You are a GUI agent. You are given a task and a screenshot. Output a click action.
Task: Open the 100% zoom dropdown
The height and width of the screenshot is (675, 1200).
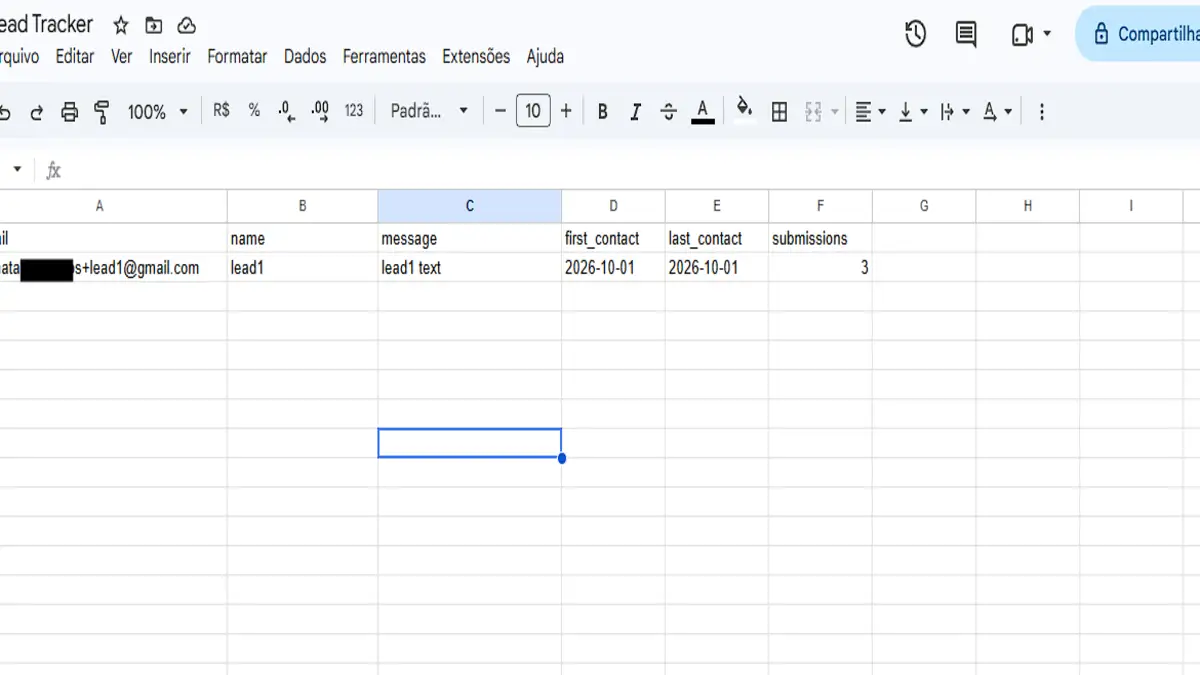point(157,112)
